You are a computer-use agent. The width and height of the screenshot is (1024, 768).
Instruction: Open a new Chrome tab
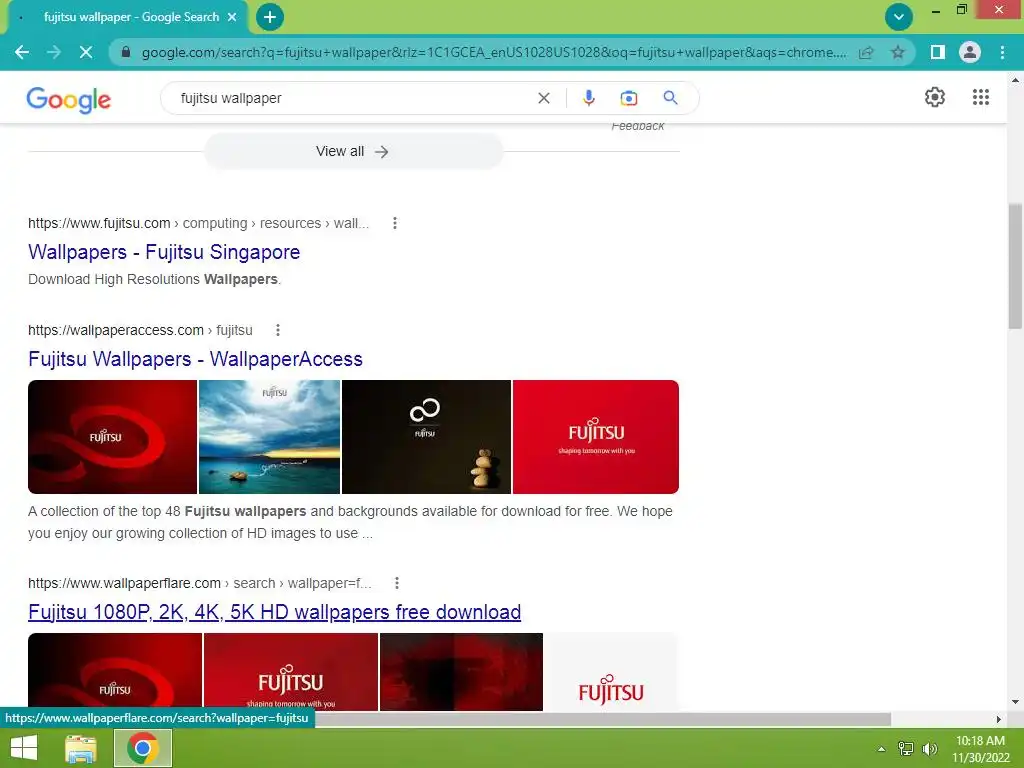270,17
